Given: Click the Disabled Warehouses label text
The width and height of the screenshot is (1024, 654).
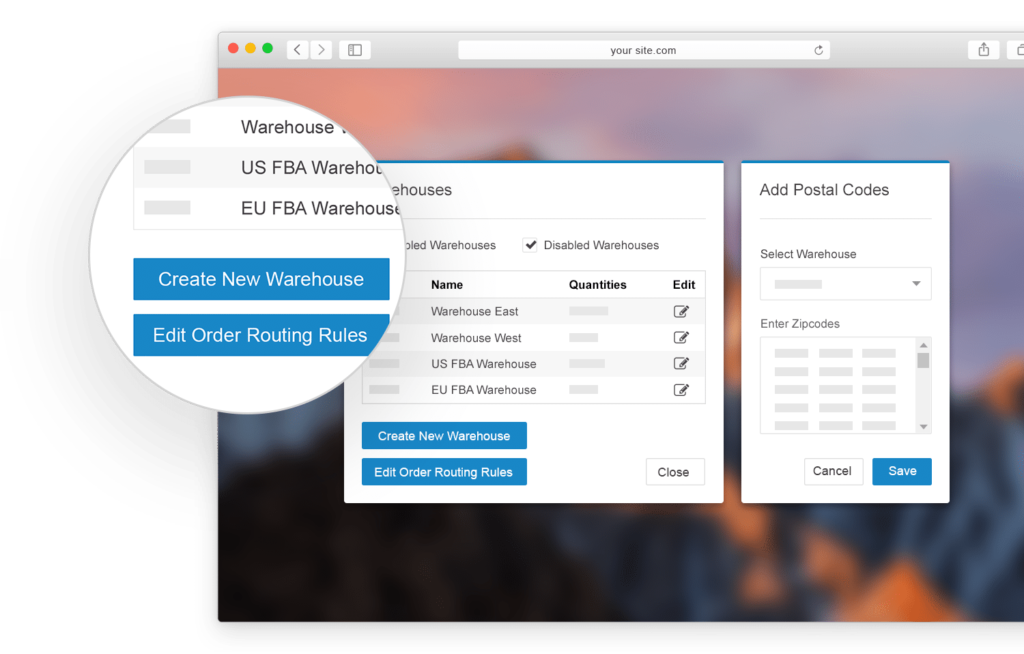Looking at the screenshot, I should 601,245.
